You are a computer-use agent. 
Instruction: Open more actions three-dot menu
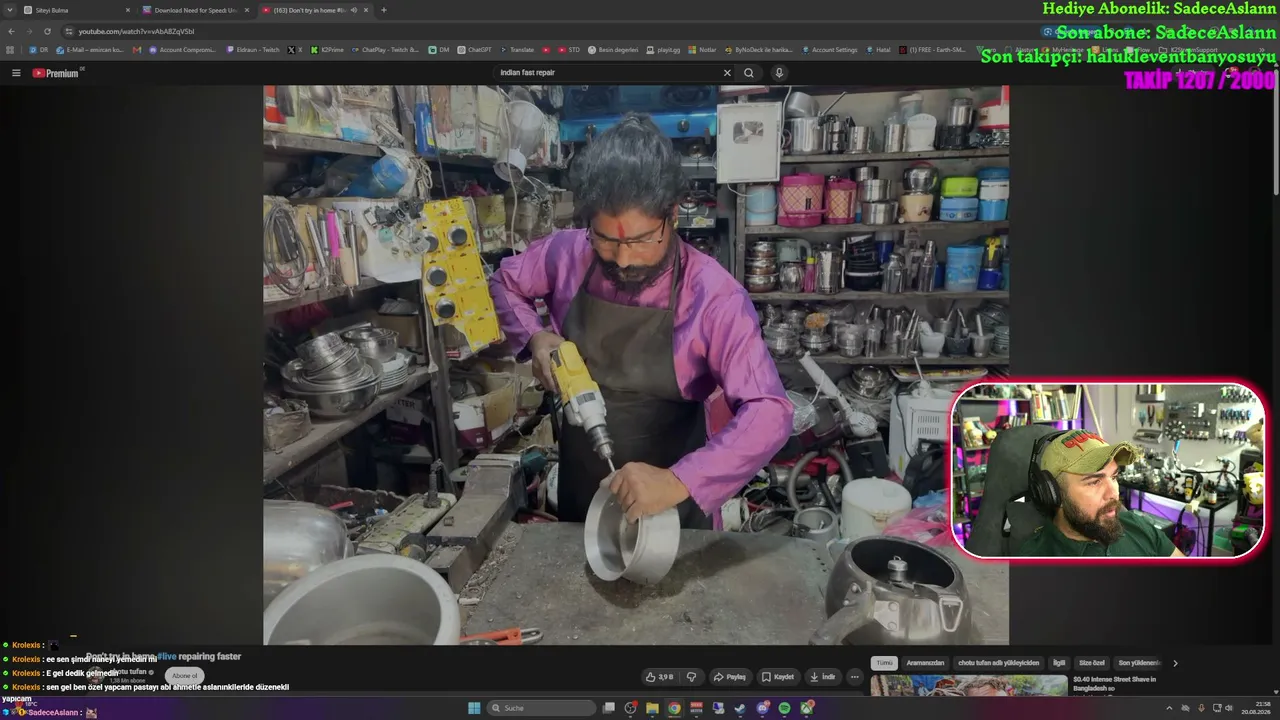pyautogui.click(x=854, y=677)
